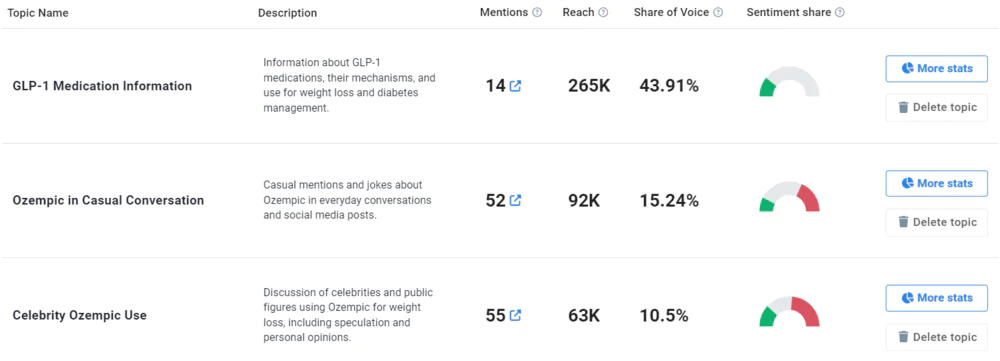1000x361 pixels.
Task: Click sentiment gauge for GLP-1 Medication Information
Action: tap(790, 82)
